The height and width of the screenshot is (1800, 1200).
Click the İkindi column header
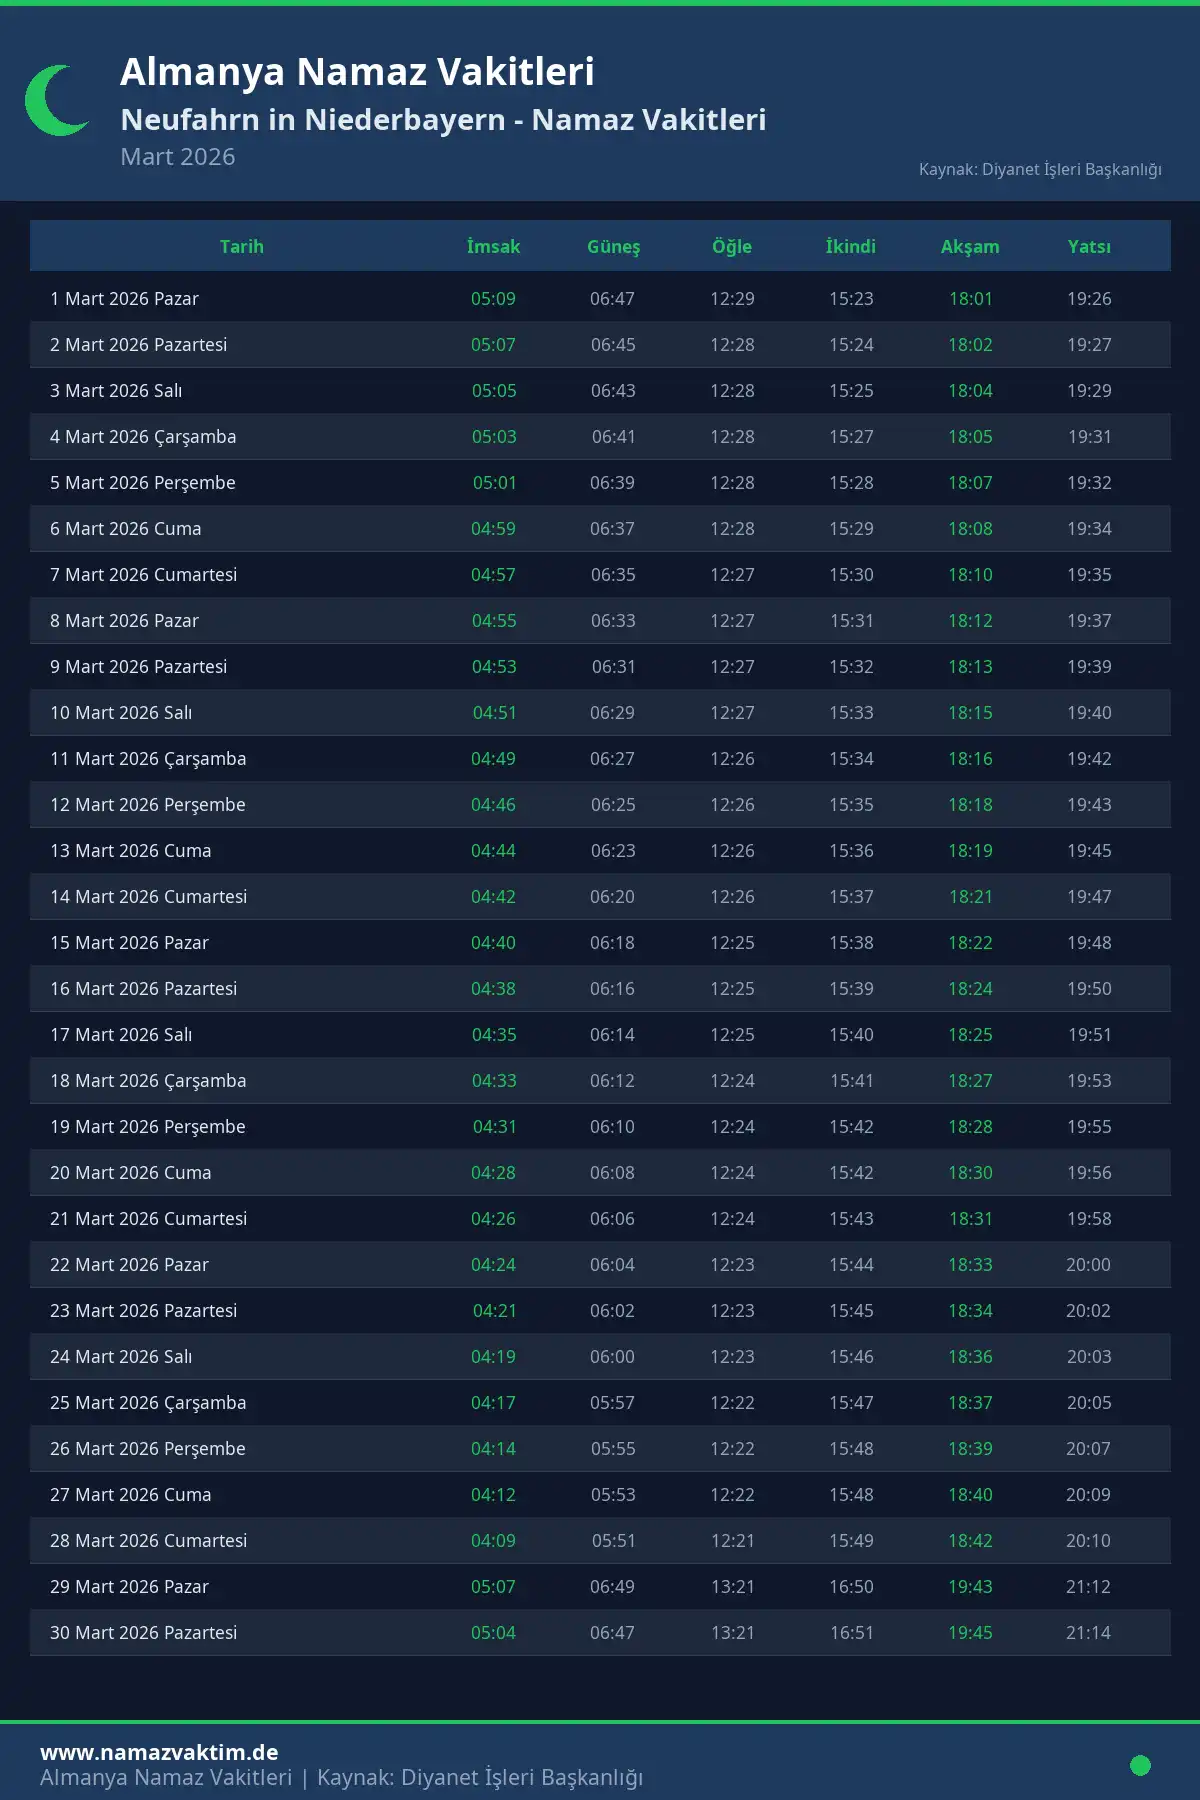click(851, 246)
